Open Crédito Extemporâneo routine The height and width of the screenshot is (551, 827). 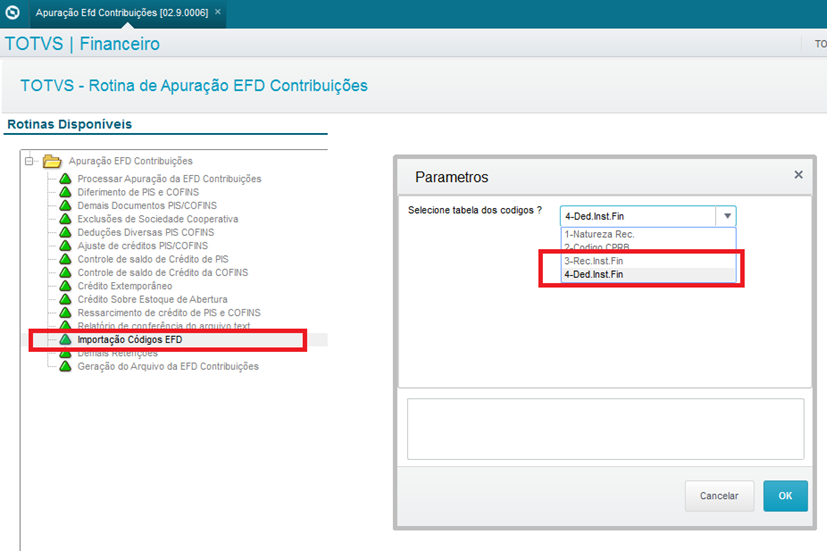click(x=125, y=286)
